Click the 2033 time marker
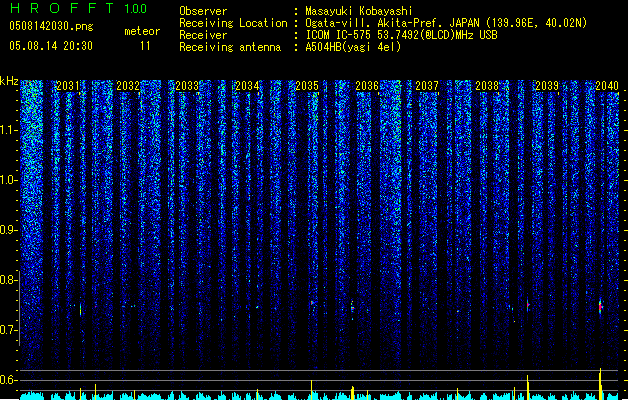 pyautogui.click(x=187, y=86)
